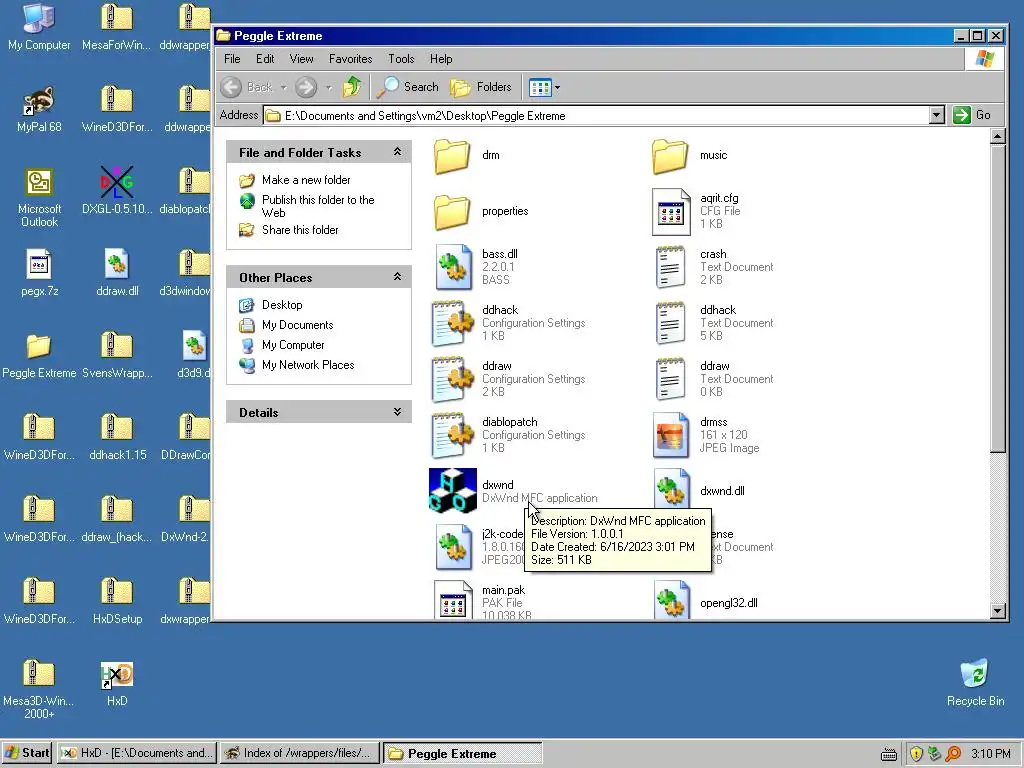Open the View menu
1024x768 pixels.
301,59
